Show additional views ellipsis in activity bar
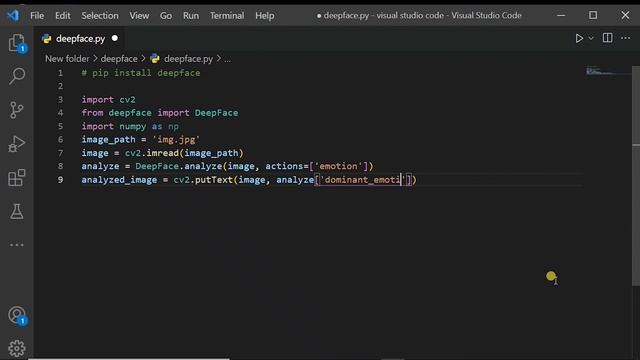 (x=17, y=245)
